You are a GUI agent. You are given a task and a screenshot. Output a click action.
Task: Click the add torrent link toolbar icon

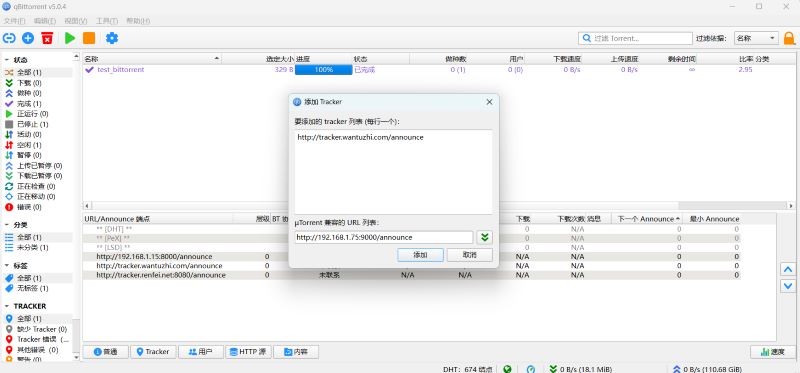click(x=9, y=38)
